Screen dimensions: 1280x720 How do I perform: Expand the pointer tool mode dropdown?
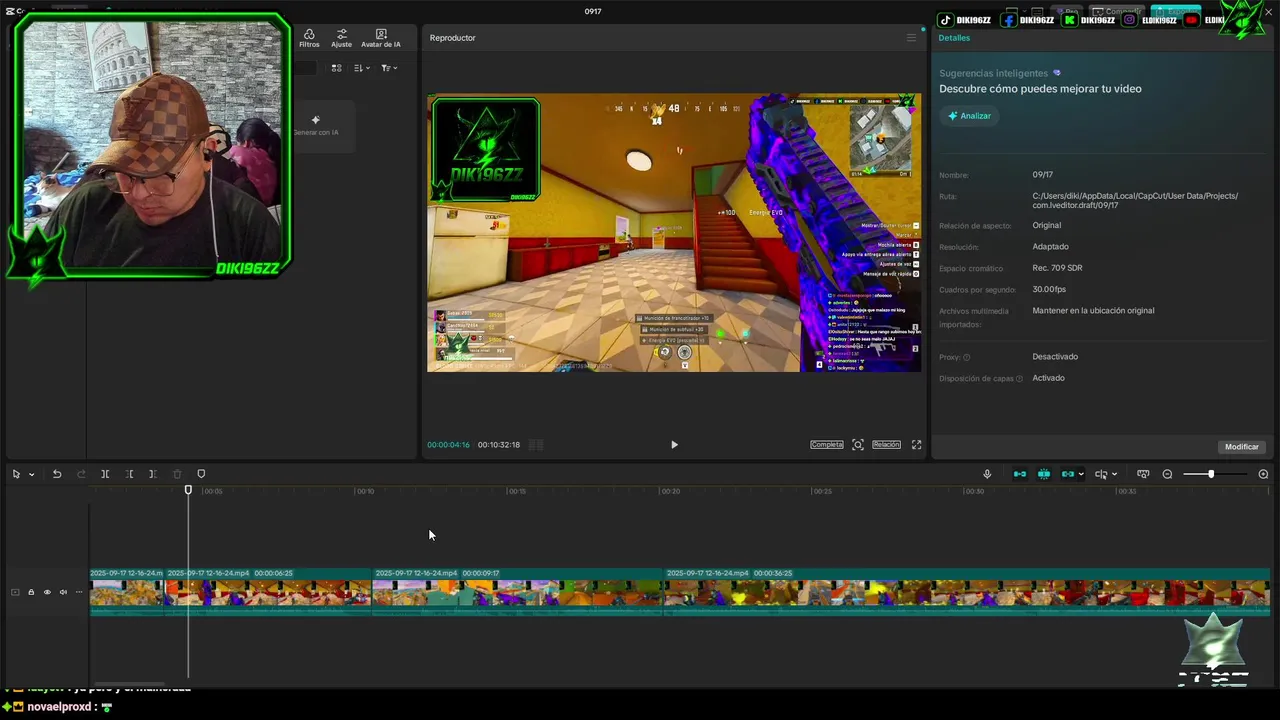(x=31, y=475)
